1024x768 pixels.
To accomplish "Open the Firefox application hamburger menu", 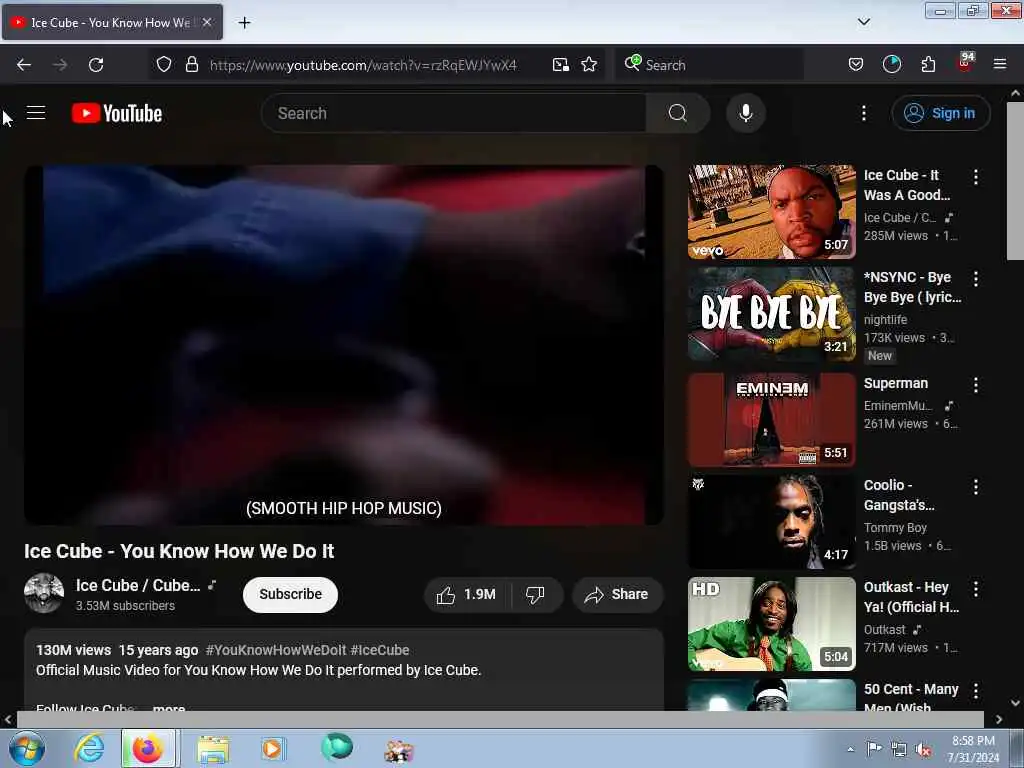I will point(999,65).
